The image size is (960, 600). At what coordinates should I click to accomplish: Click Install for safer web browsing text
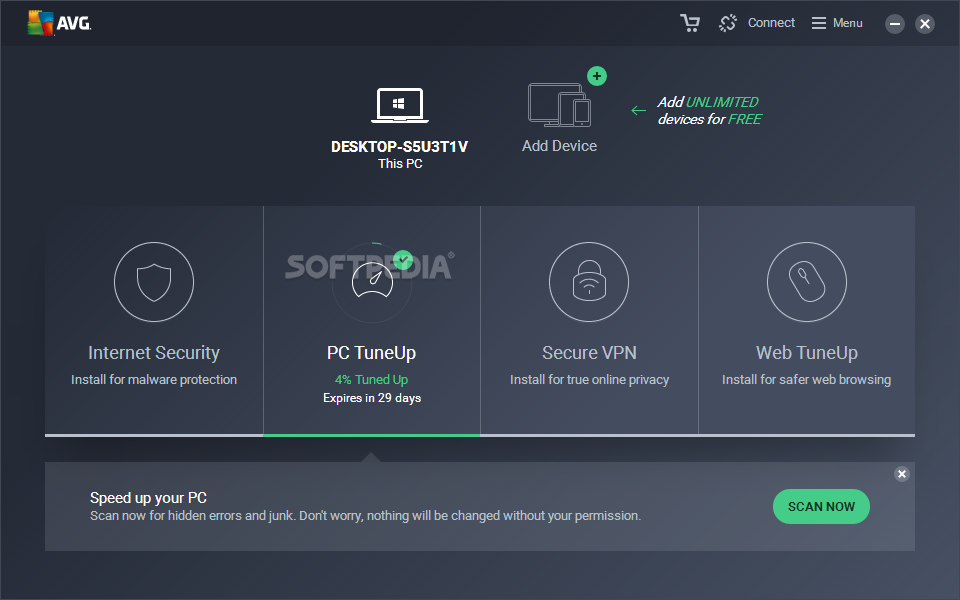[x=806, y=380]
